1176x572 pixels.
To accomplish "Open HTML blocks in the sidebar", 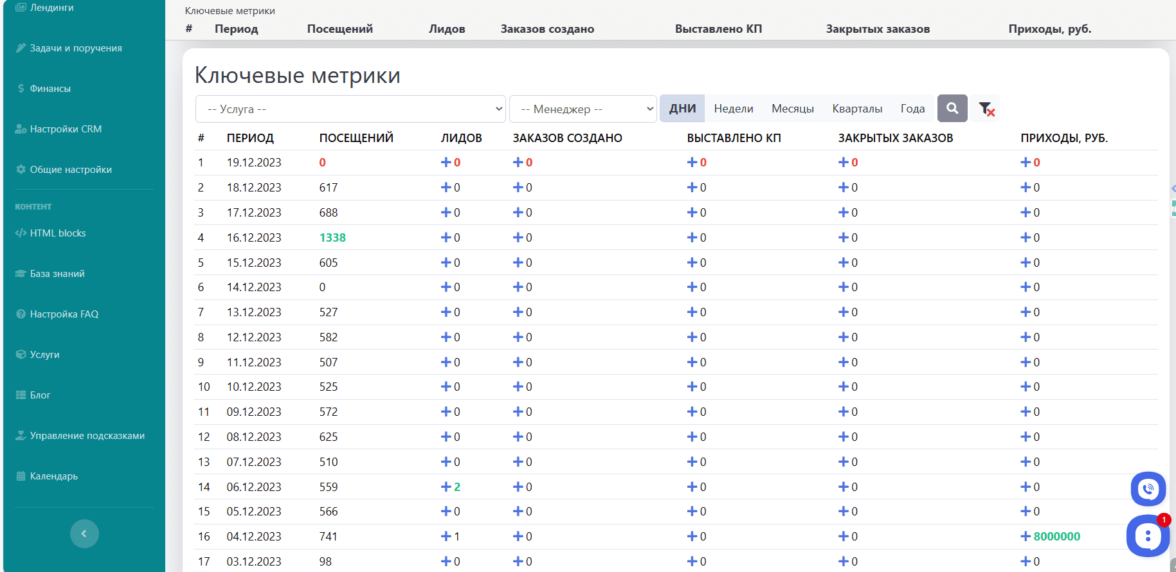I will 58,233.
